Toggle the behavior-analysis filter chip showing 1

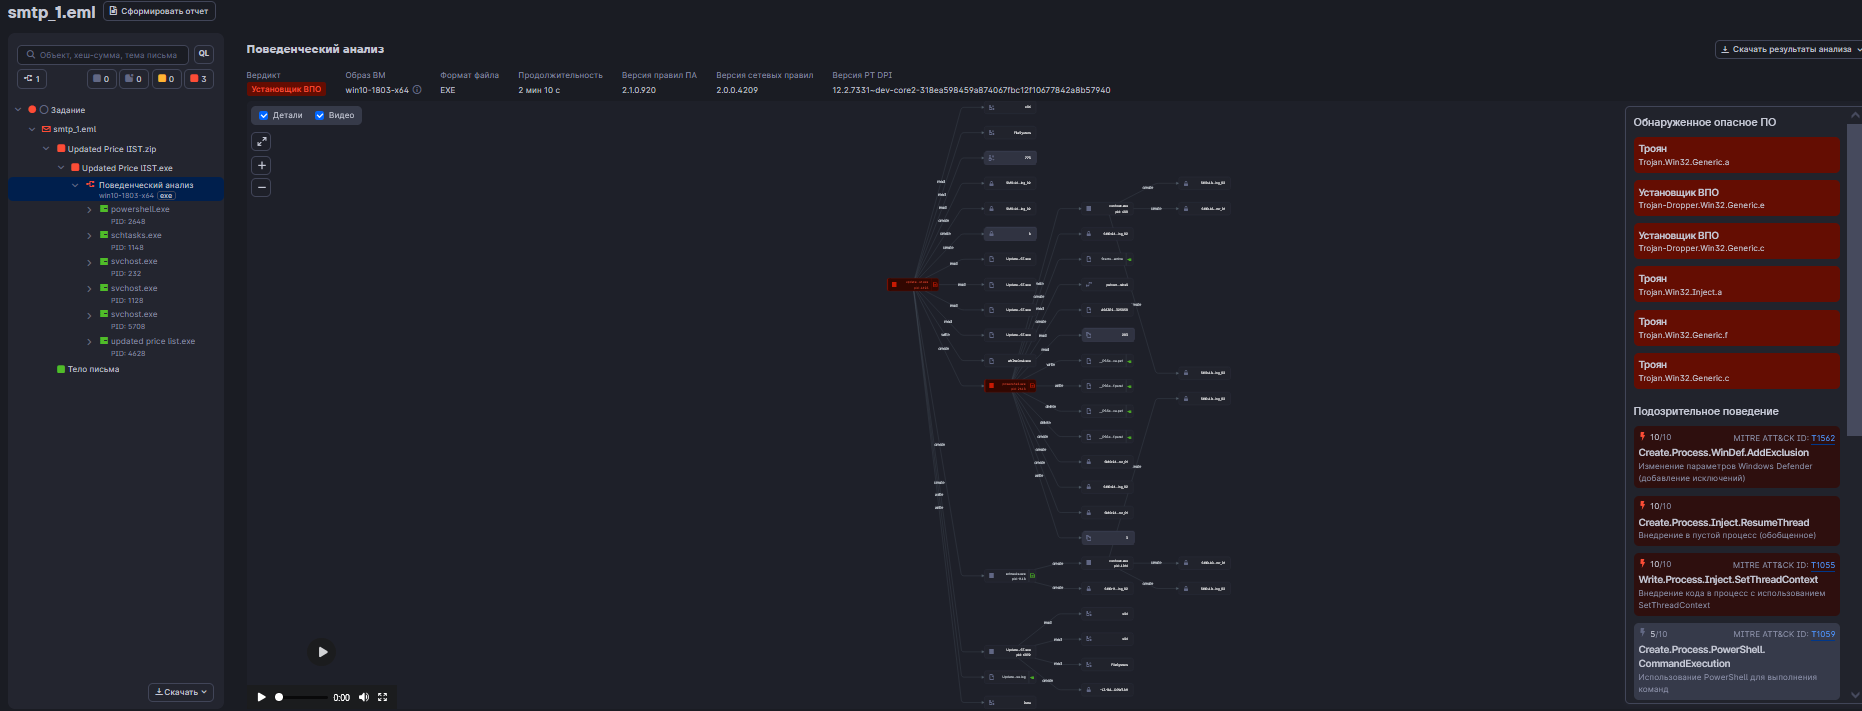(32, 78)
